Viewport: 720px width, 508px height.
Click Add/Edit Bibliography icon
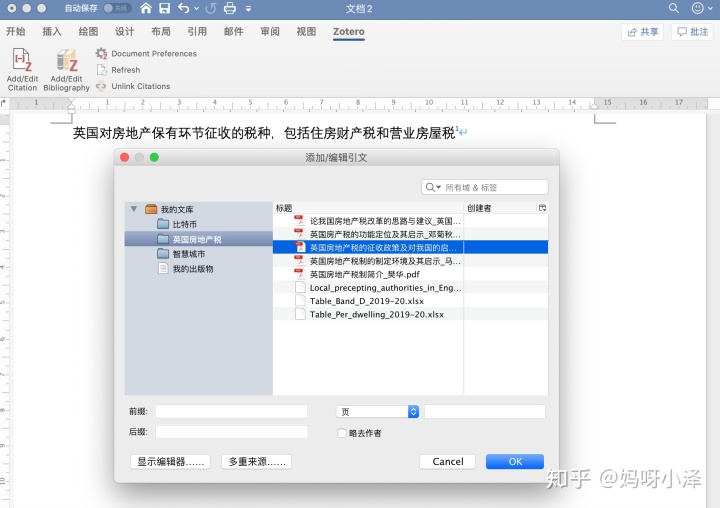(67, 60)
